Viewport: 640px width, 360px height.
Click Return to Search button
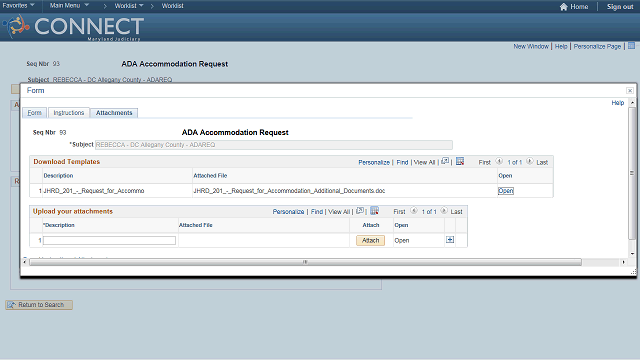coord(39,305)
